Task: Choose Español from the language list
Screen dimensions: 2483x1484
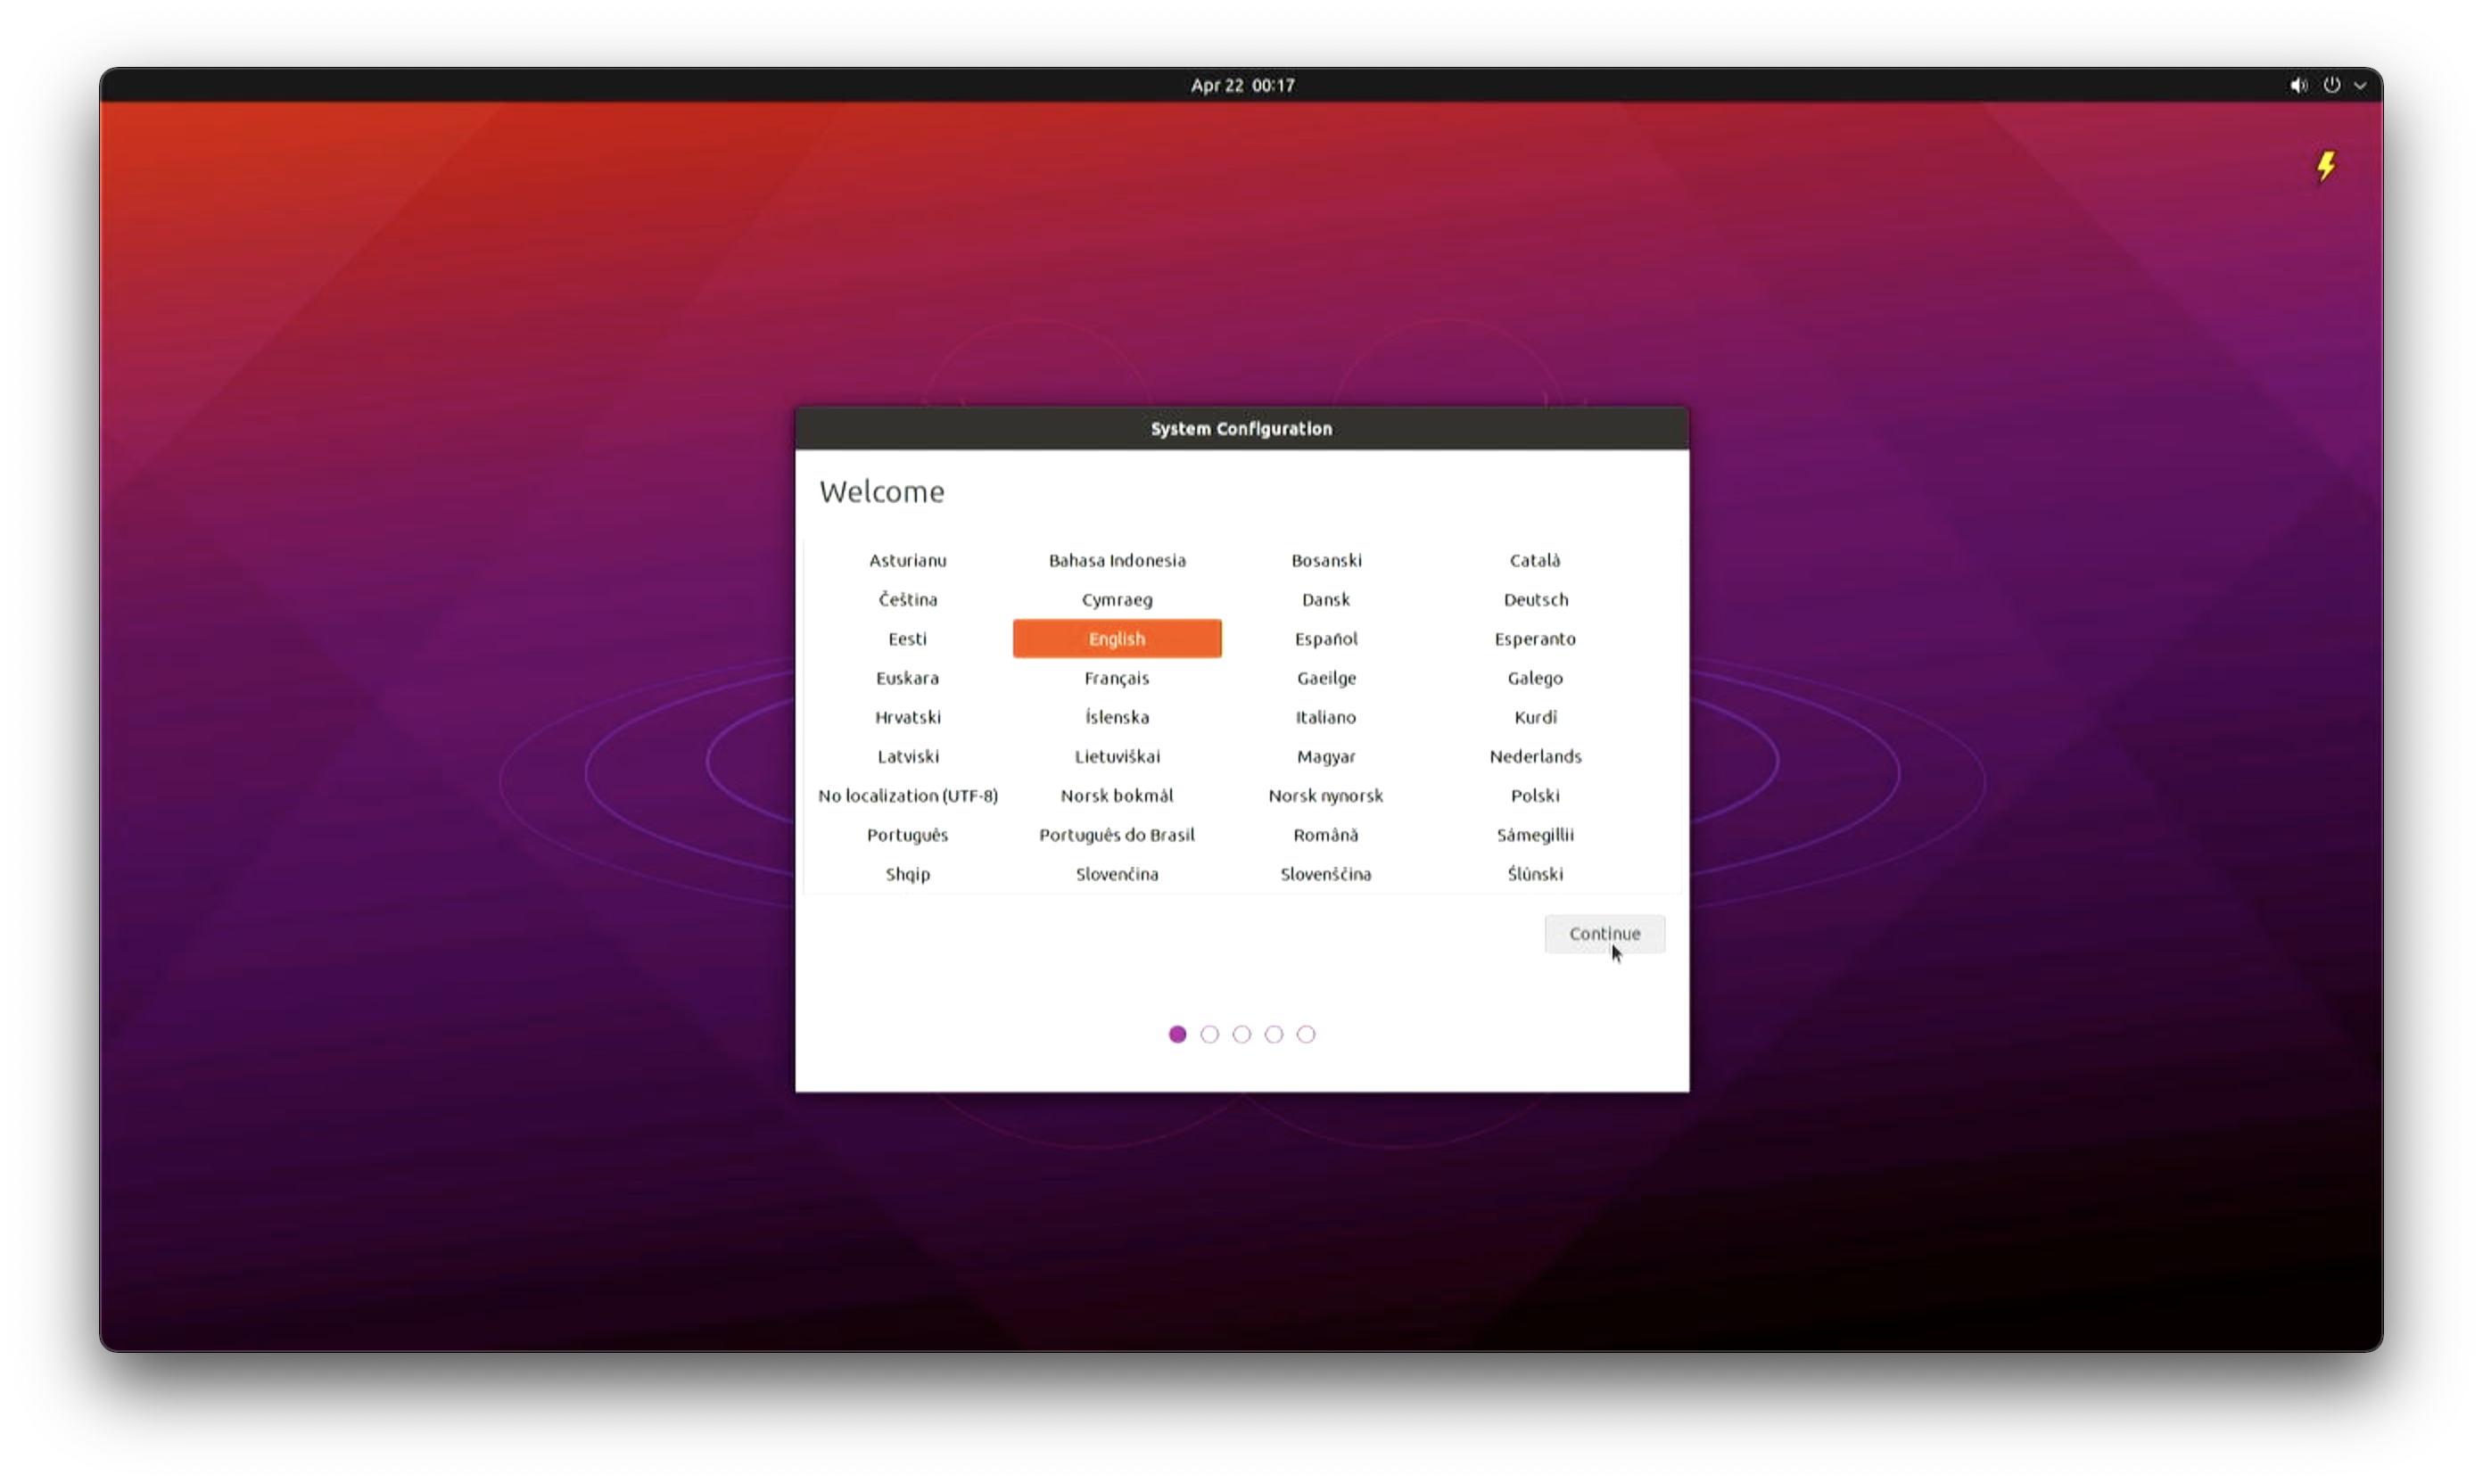Action: click(x=1325, y=638)
